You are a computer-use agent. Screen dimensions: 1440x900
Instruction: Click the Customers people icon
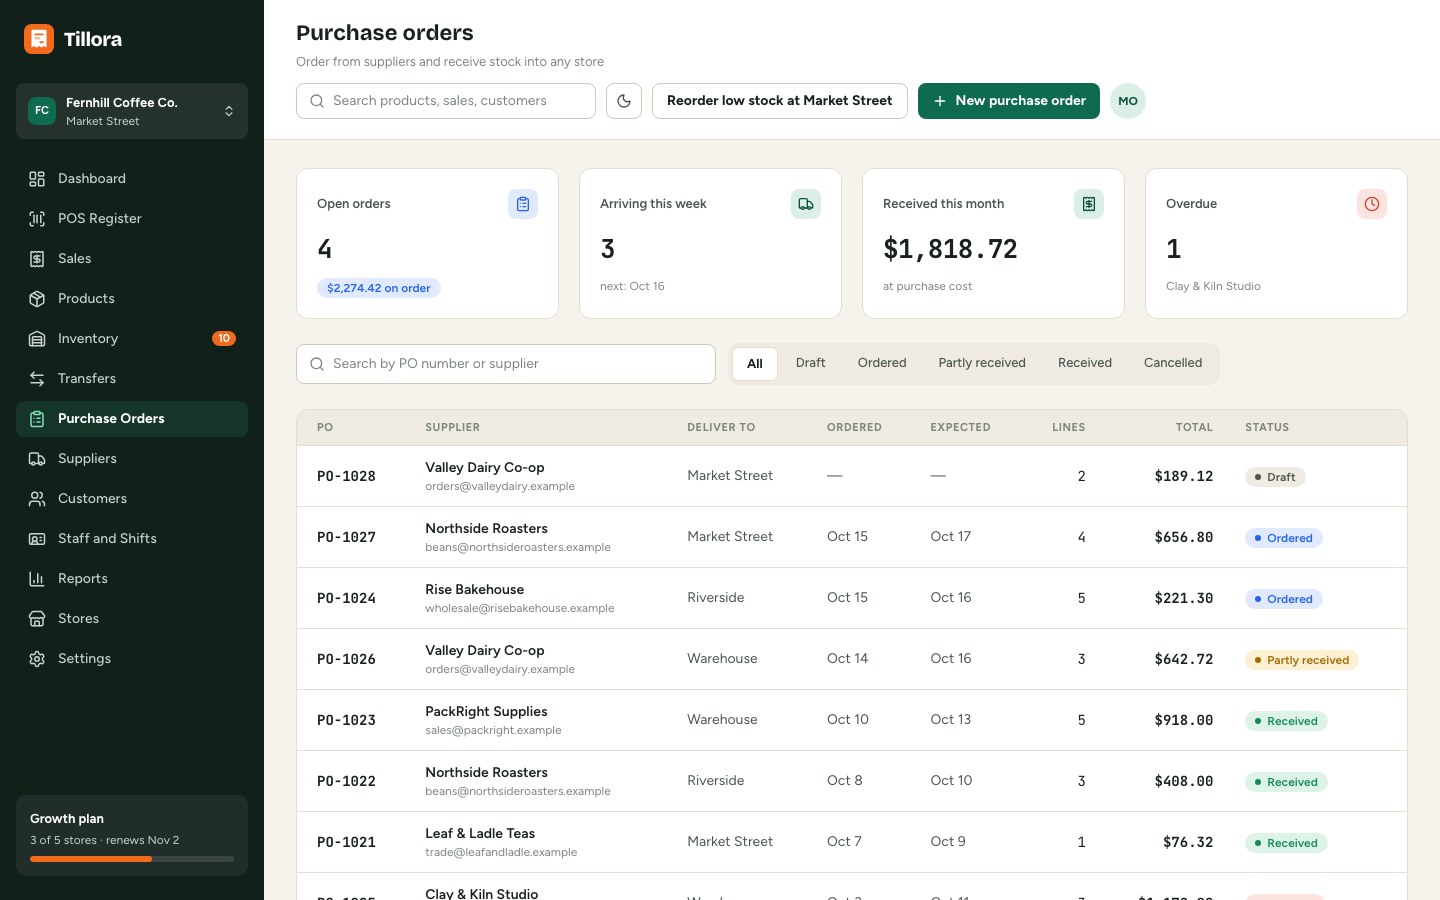tap(37, 499)
